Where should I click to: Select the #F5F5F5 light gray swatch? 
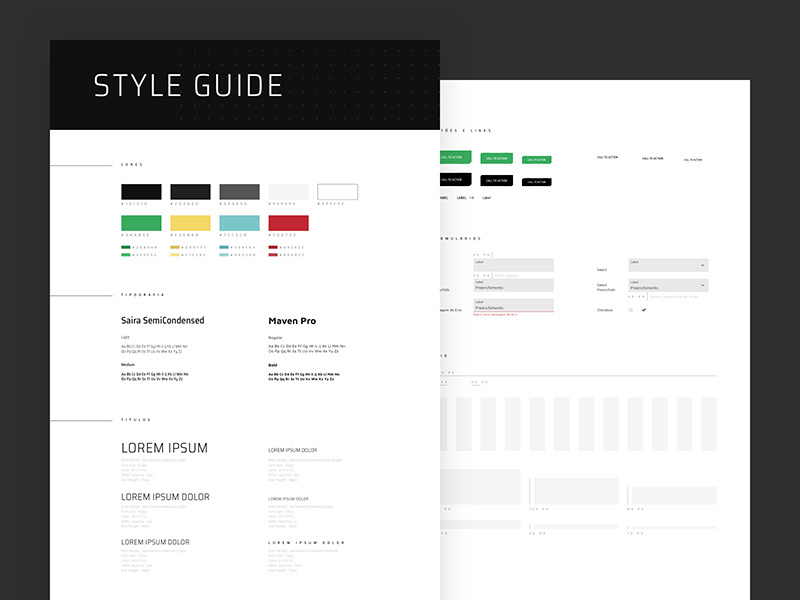(x=288, y=192)
